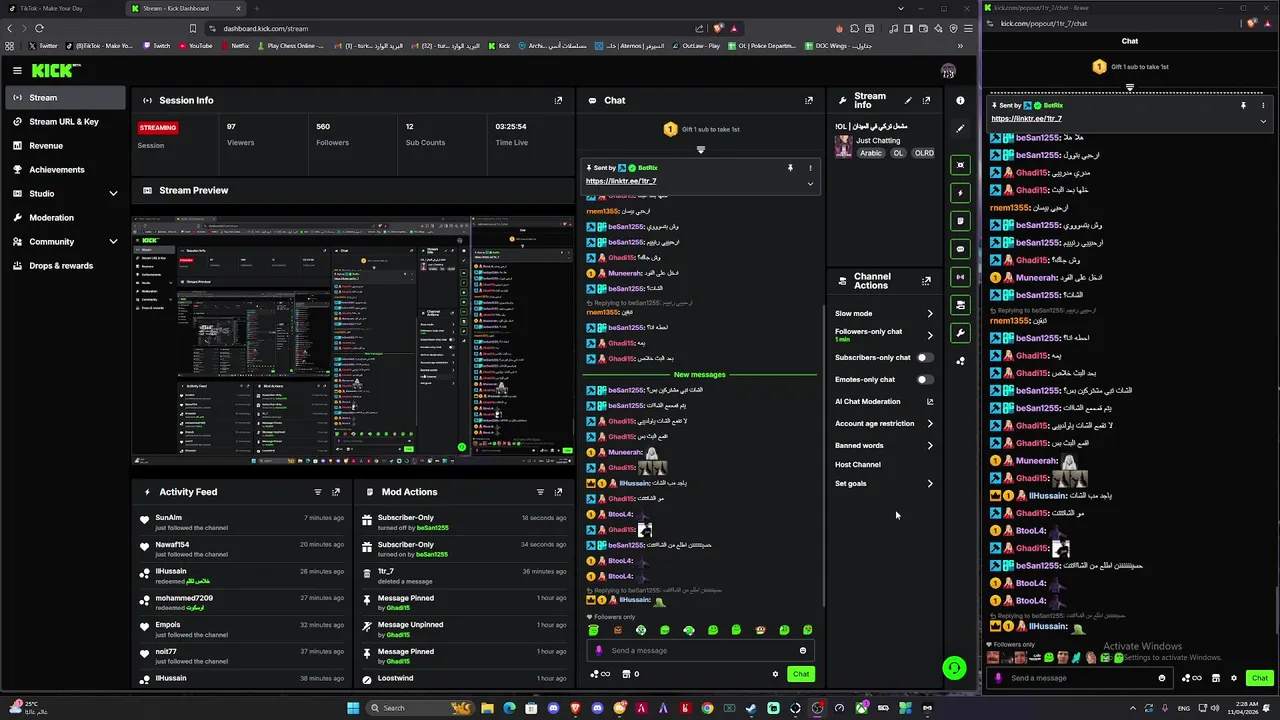Open Stream URL & Key page
1280x720 pixels.
click(65, 122)
